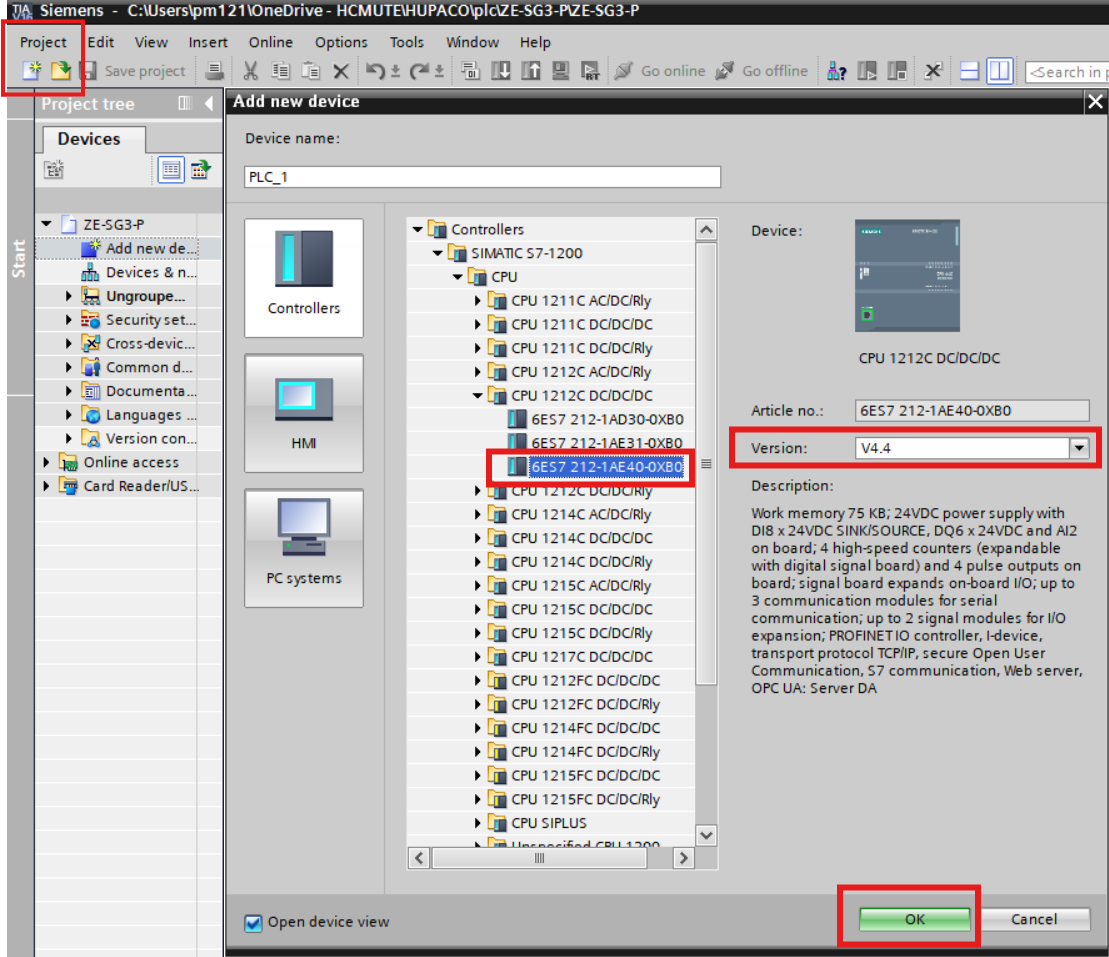This screenshot has width=1109, height=957.
Task: Click Go online in the toolbar
Action: 660,71
